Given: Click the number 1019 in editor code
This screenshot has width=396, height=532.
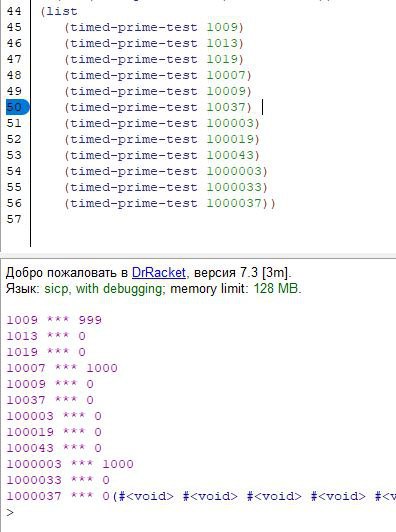Looking at the screenshot, I should (223, 59).
